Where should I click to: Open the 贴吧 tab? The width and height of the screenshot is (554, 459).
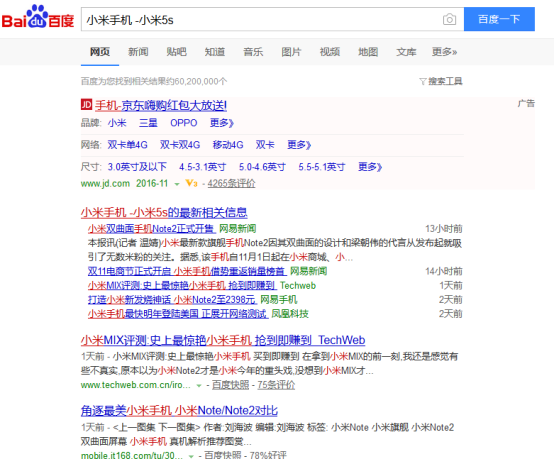(176, 52)
